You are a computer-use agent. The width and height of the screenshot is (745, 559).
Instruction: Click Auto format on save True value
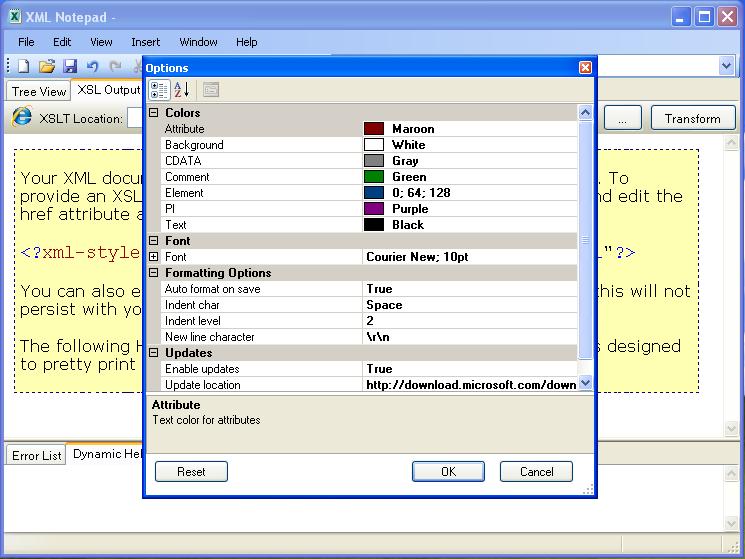click(379, 289)
